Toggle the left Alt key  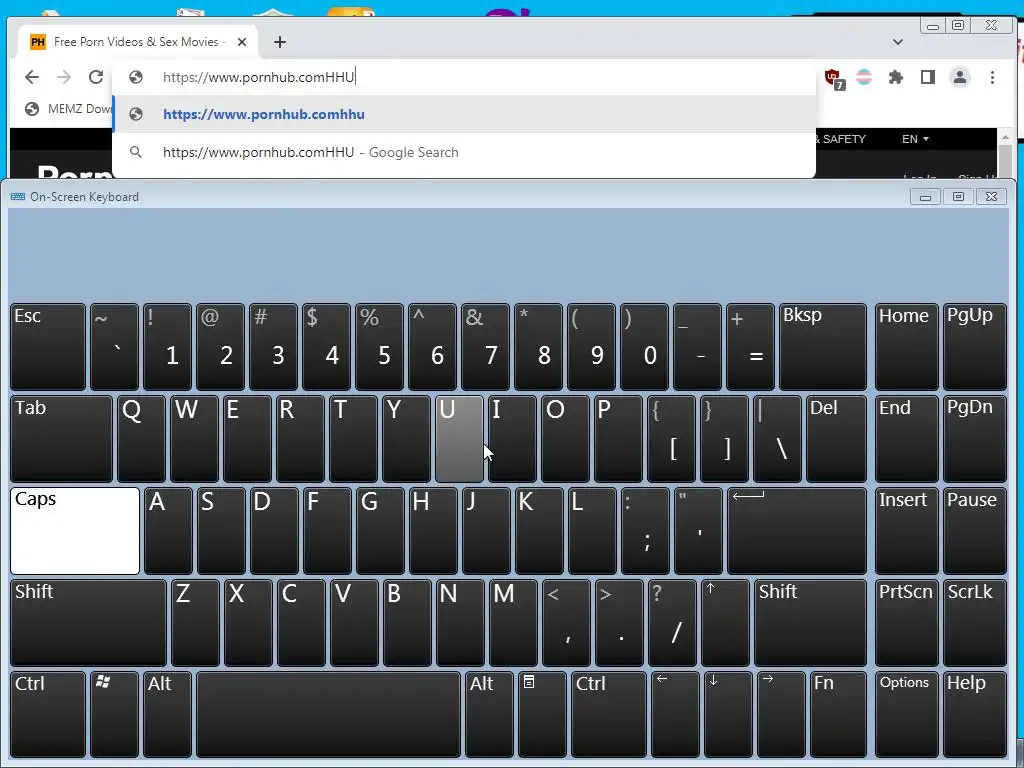click(167, 714)
